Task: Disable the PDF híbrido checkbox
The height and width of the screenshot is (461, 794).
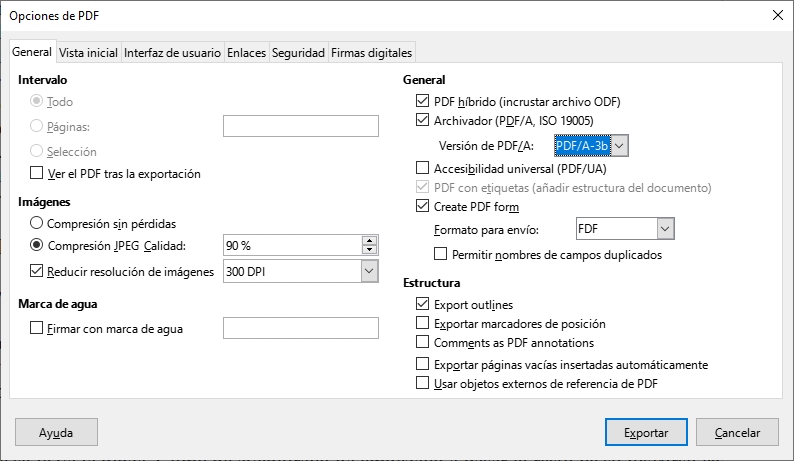Action: tap(422, 102)
